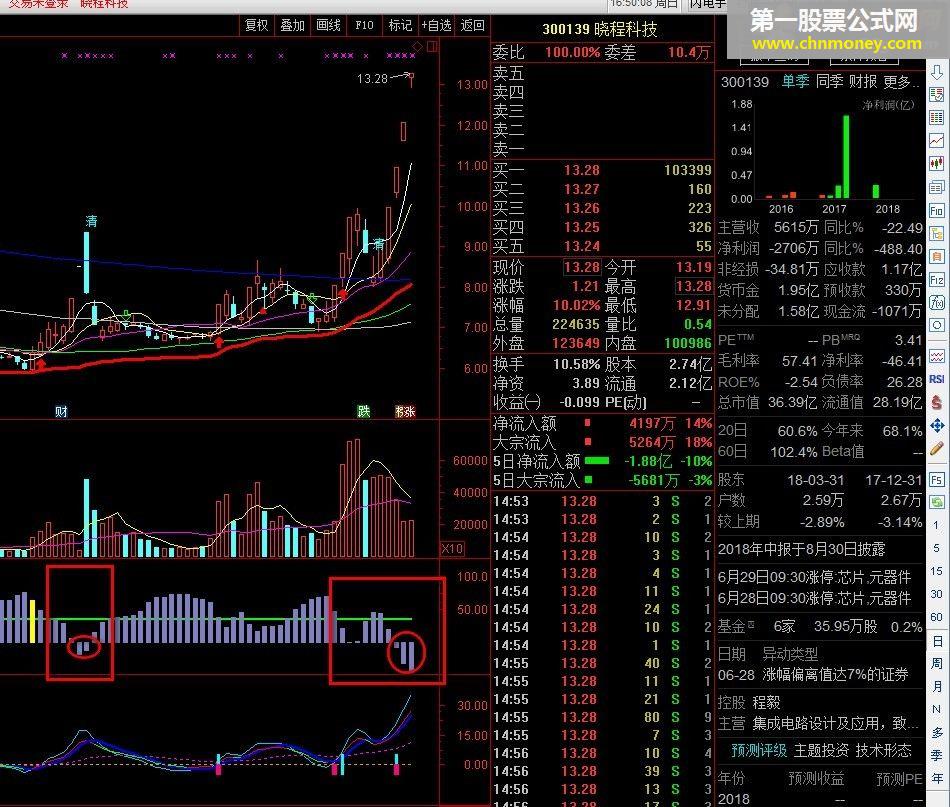Select the 主题投资 theme investing tab

822,751
